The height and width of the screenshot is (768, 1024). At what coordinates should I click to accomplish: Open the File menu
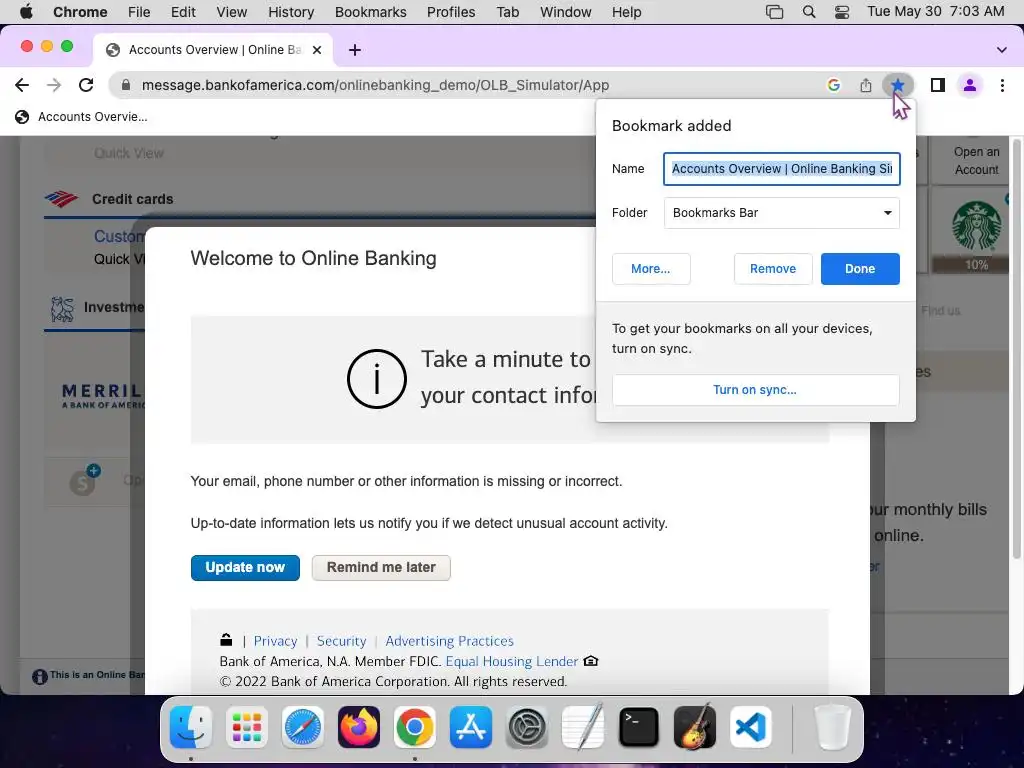click(x=139, y=12)
